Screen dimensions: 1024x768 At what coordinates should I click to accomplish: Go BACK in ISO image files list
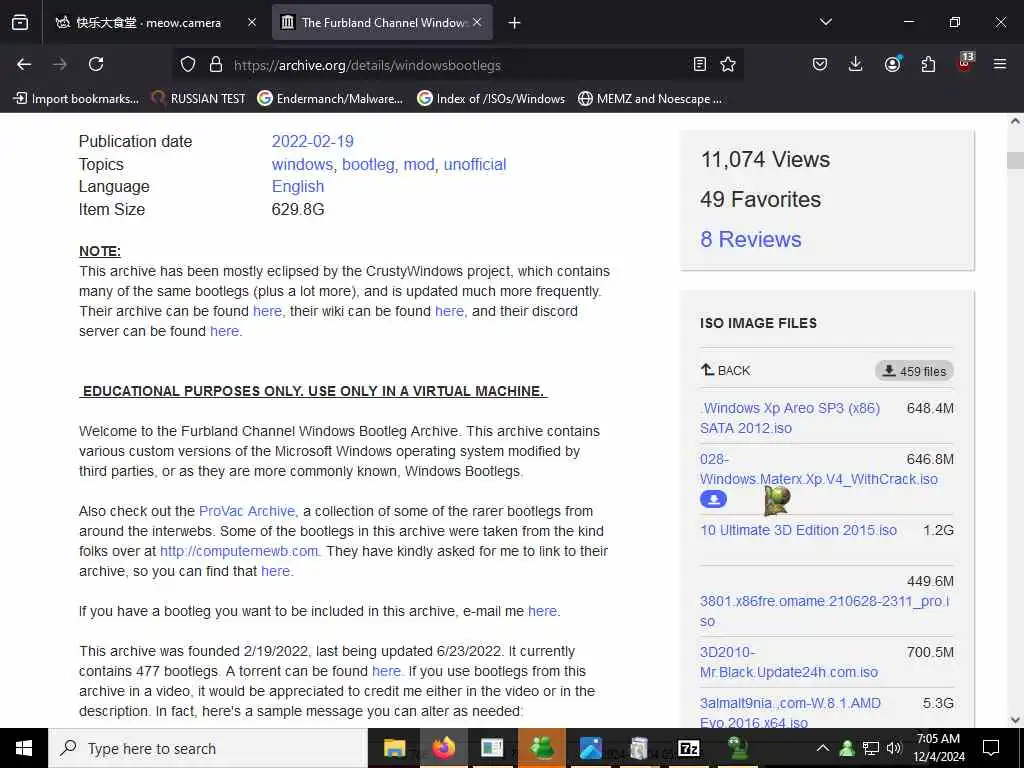[726, 370]
